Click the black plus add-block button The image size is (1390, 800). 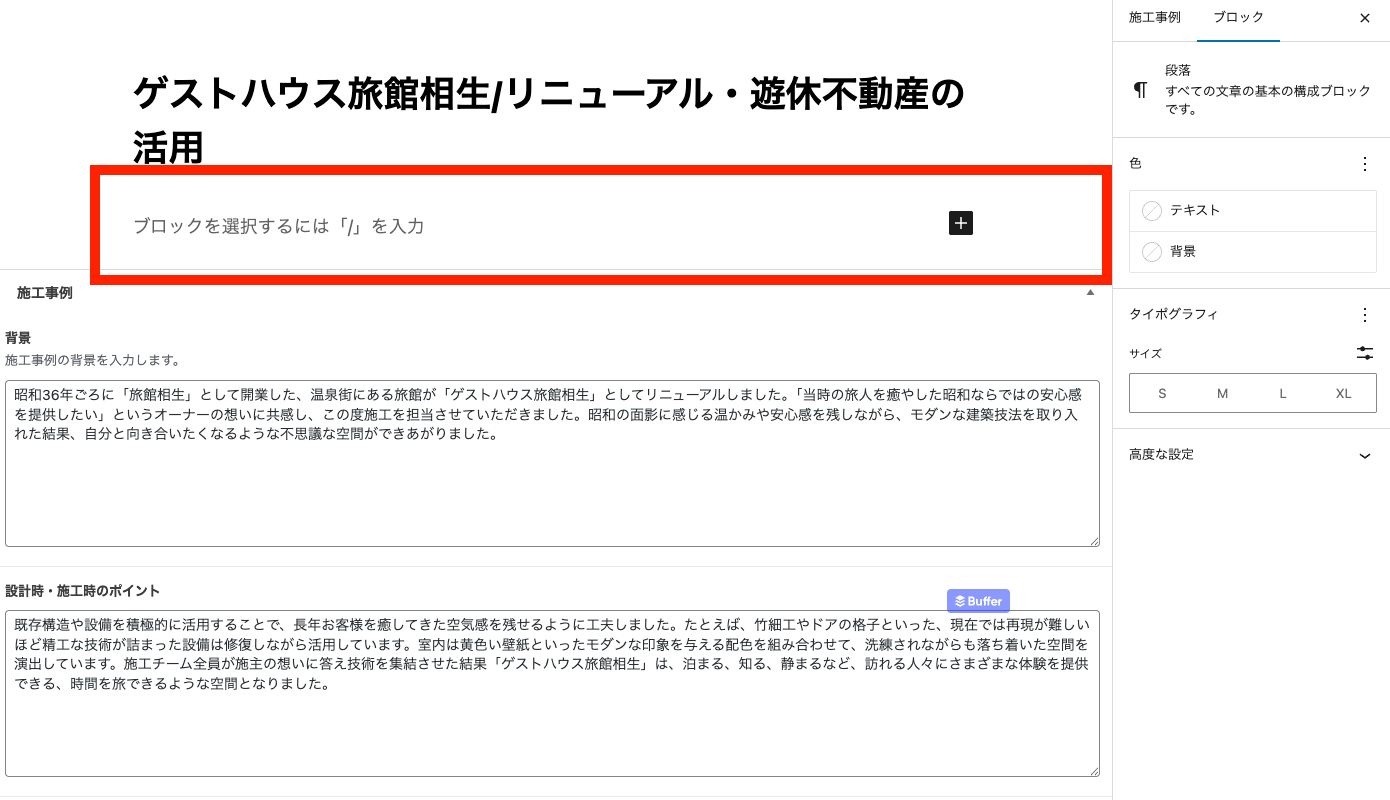[960, 223]
